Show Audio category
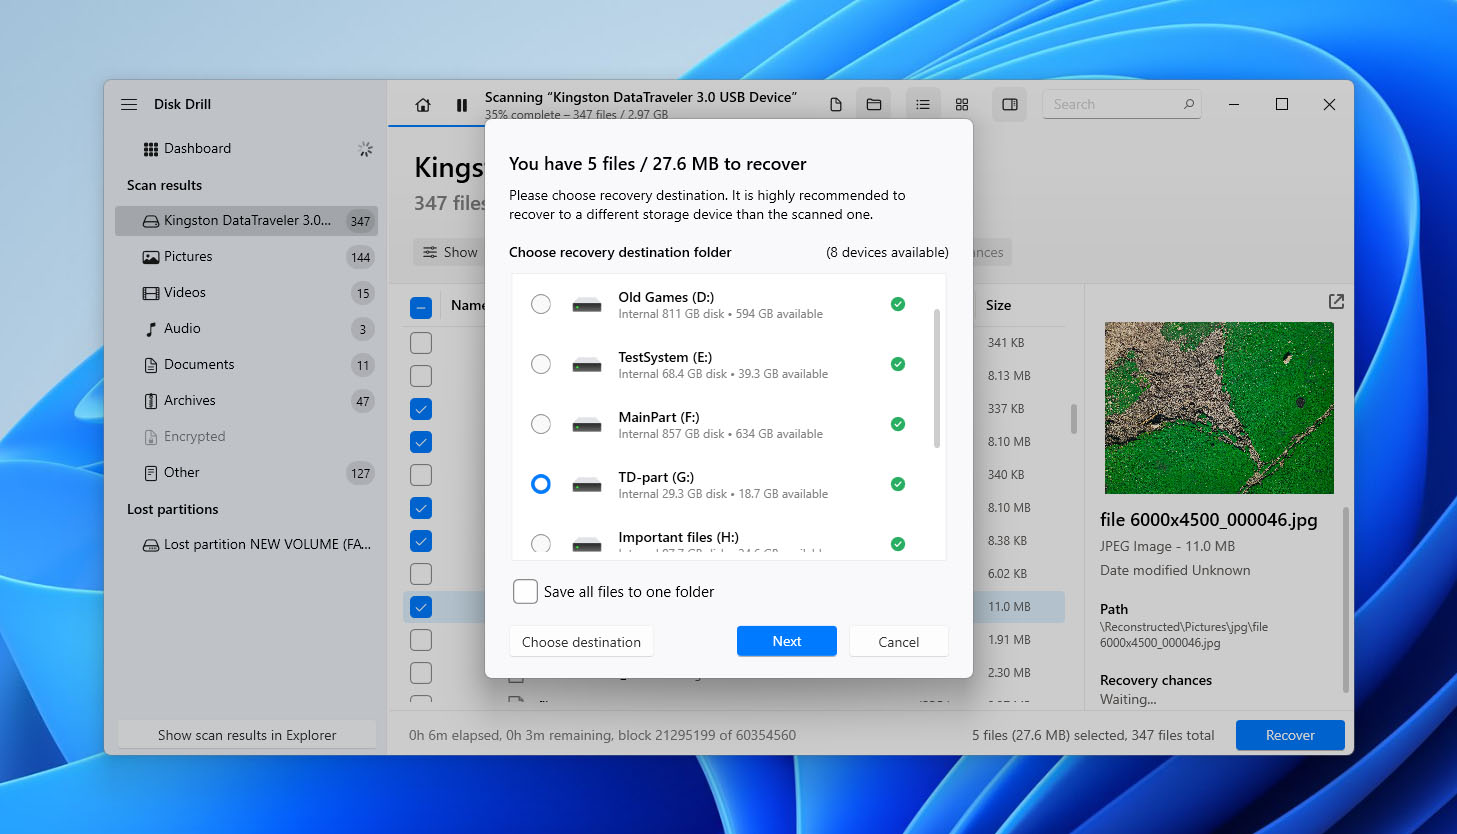Screen dimensions: 1457x834 coord(246,328)
